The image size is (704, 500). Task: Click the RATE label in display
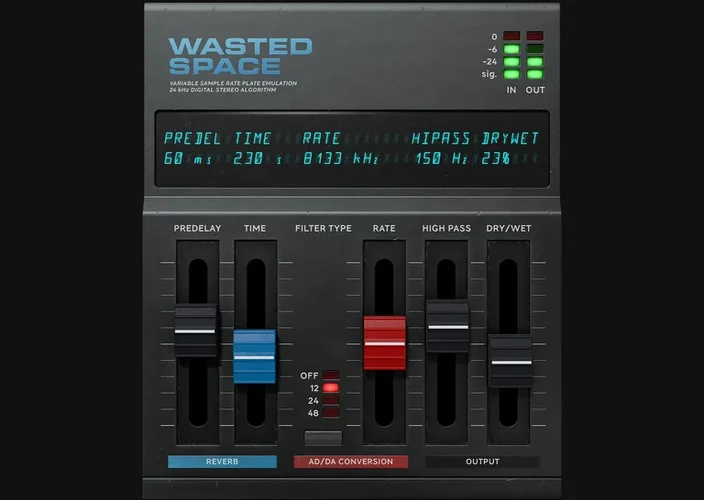[321, 138]
